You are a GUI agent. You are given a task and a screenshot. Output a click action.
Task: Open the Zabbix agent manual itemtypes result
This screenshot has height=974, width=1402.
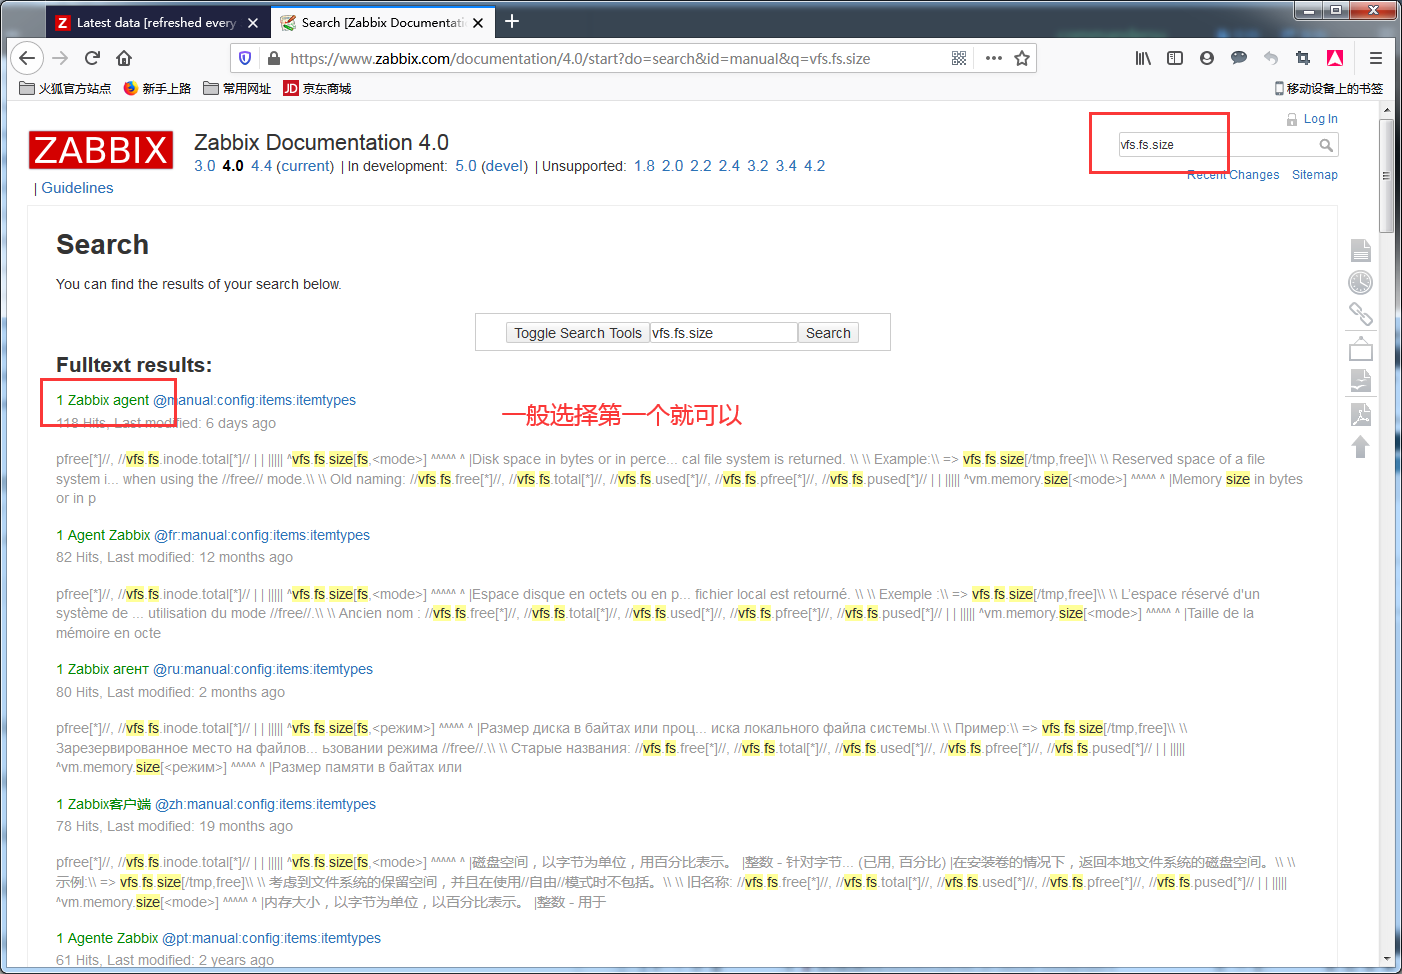click(206, 400)
